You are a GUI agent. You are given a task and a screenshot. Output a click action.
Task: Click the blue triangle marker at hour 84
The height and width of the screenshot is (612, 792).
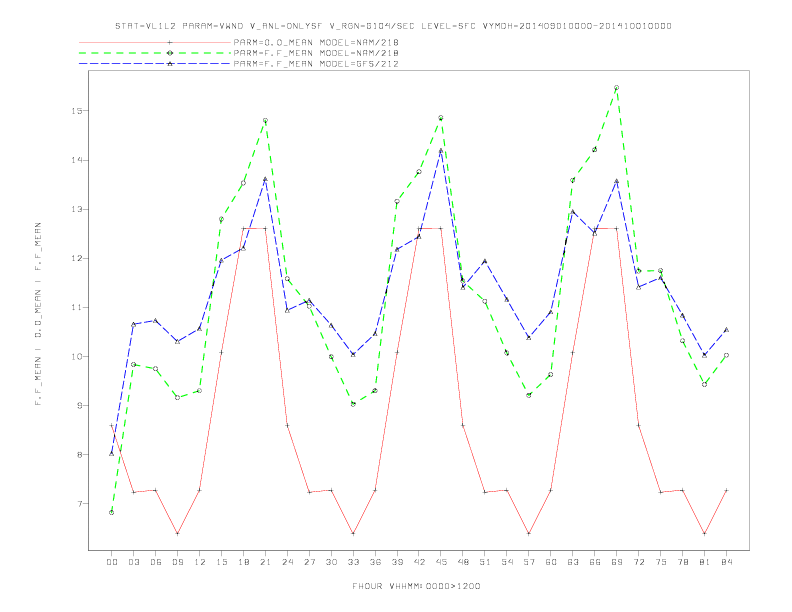[x=726, y=330]
